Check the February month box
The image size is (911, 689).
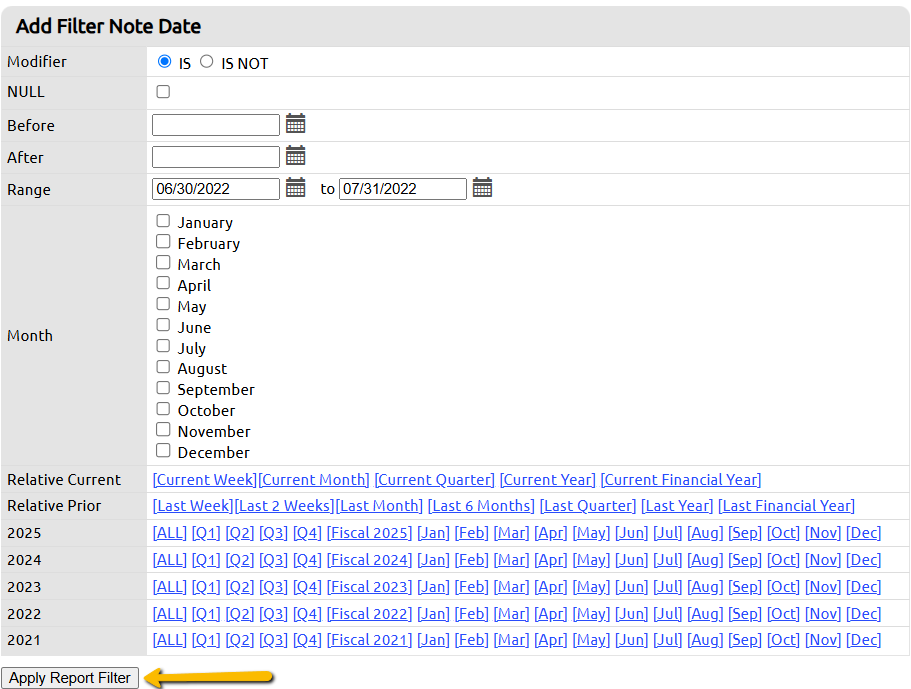[163, 242]
